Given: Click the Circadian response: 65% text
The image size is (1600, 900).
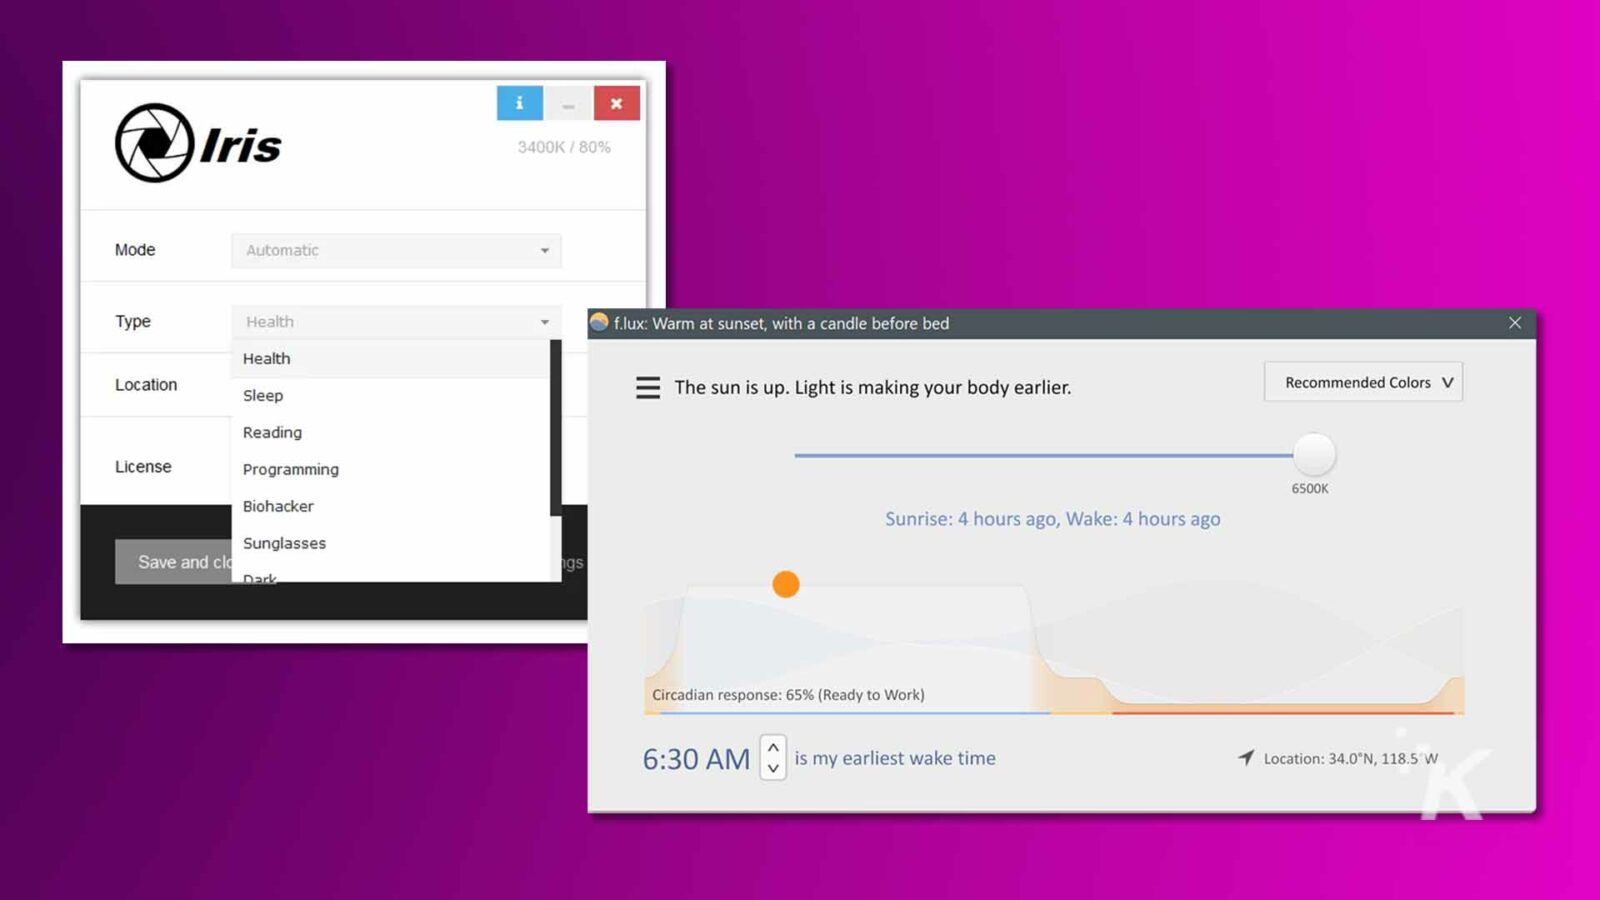Looking at the screenshot, I should click(788, 695).
